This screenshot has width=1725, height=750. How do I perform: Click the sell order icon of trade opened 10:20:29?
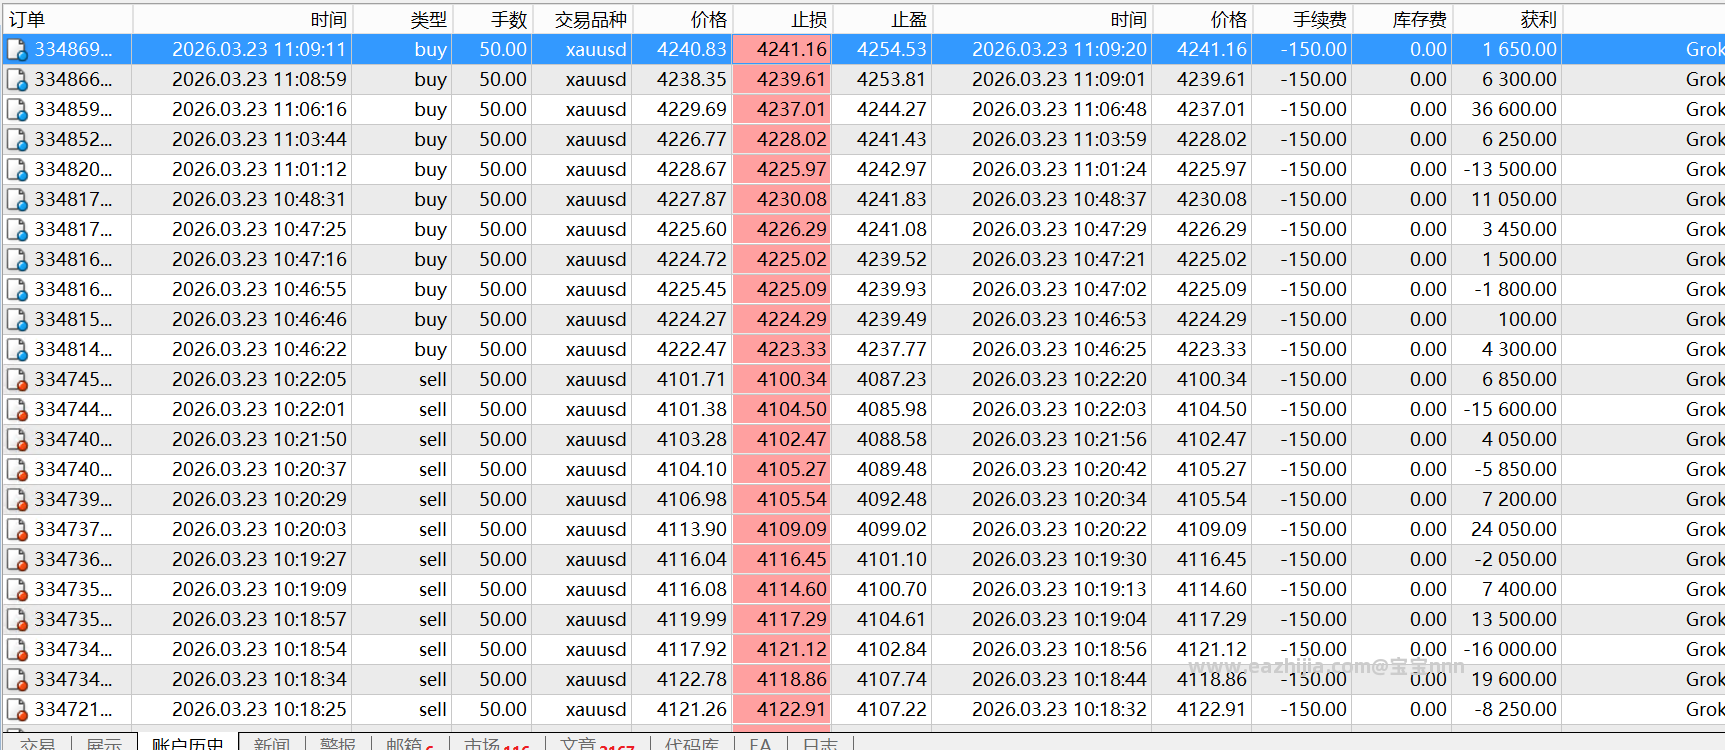click(17, 500)
